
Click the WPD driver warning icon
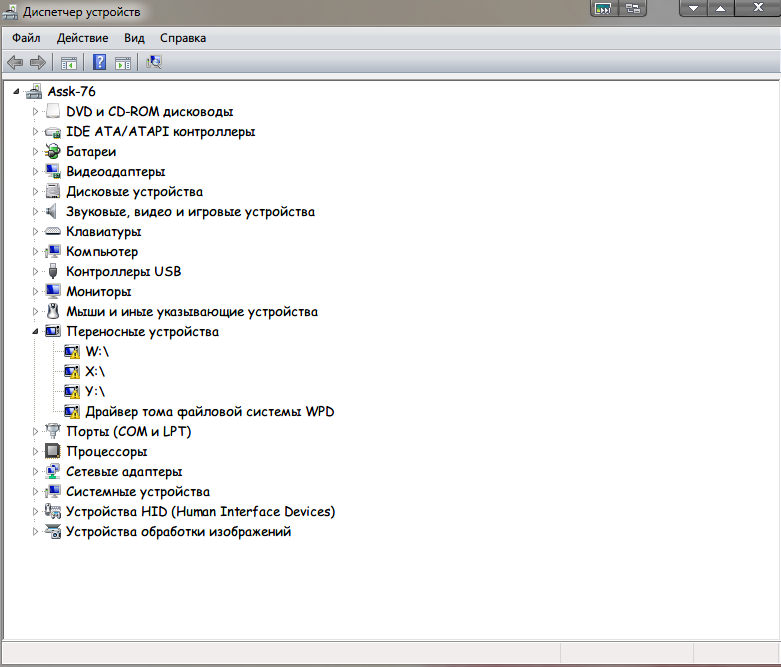[x=72, y=411]
